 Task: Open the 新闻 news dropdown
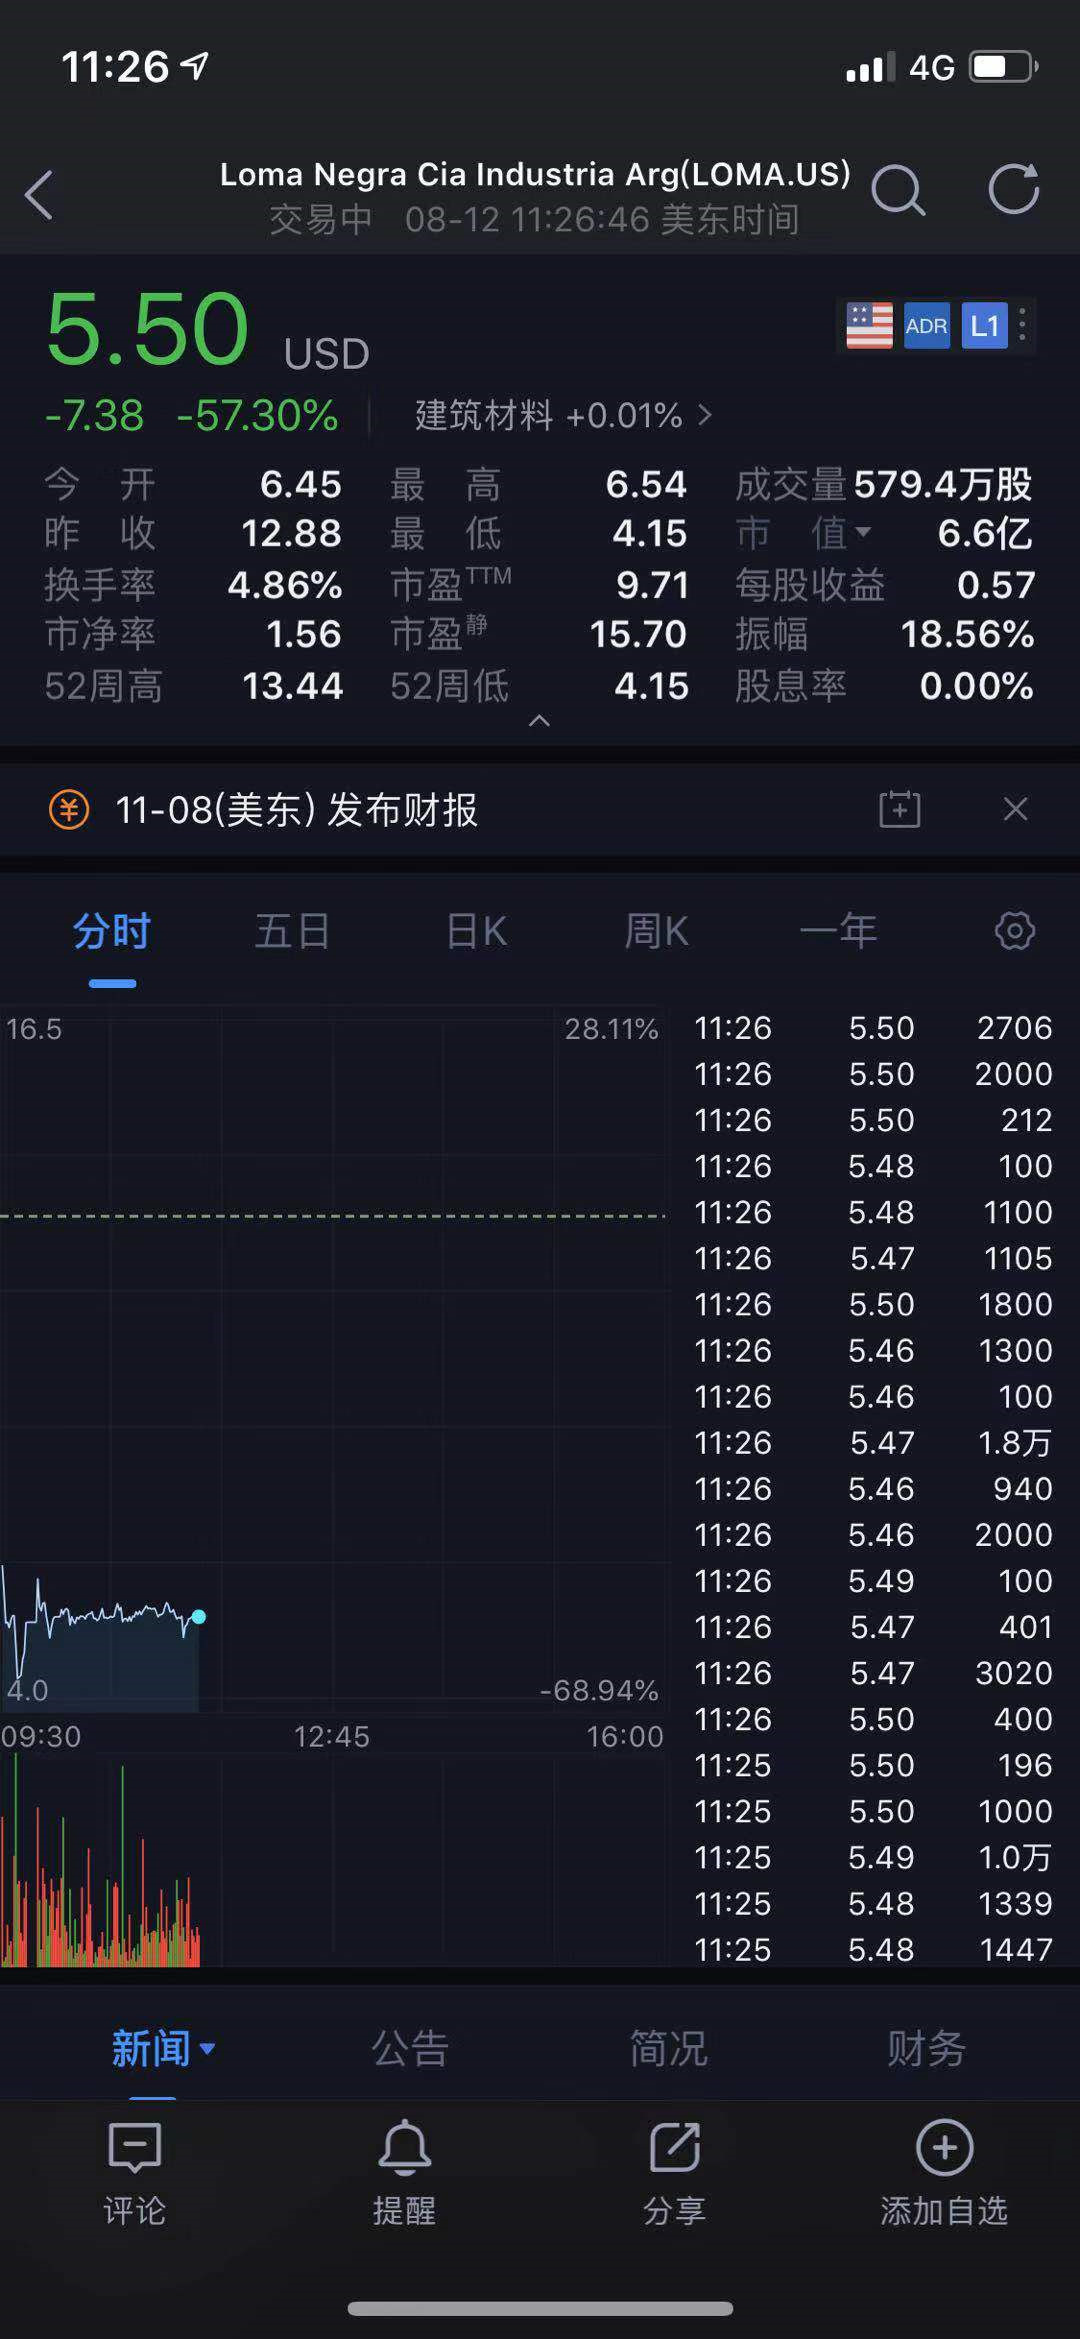(162, 2049)
